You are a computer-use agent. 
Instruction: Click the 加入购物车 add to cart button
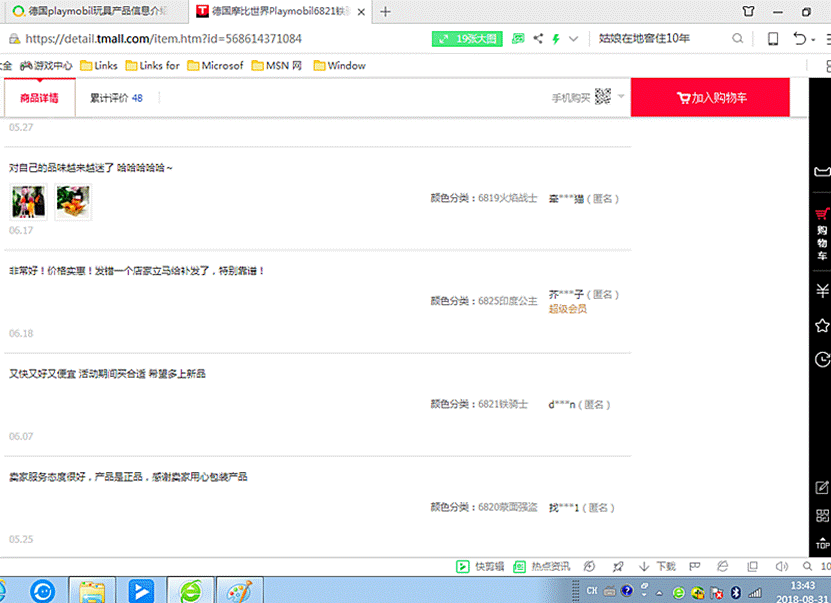710,98
